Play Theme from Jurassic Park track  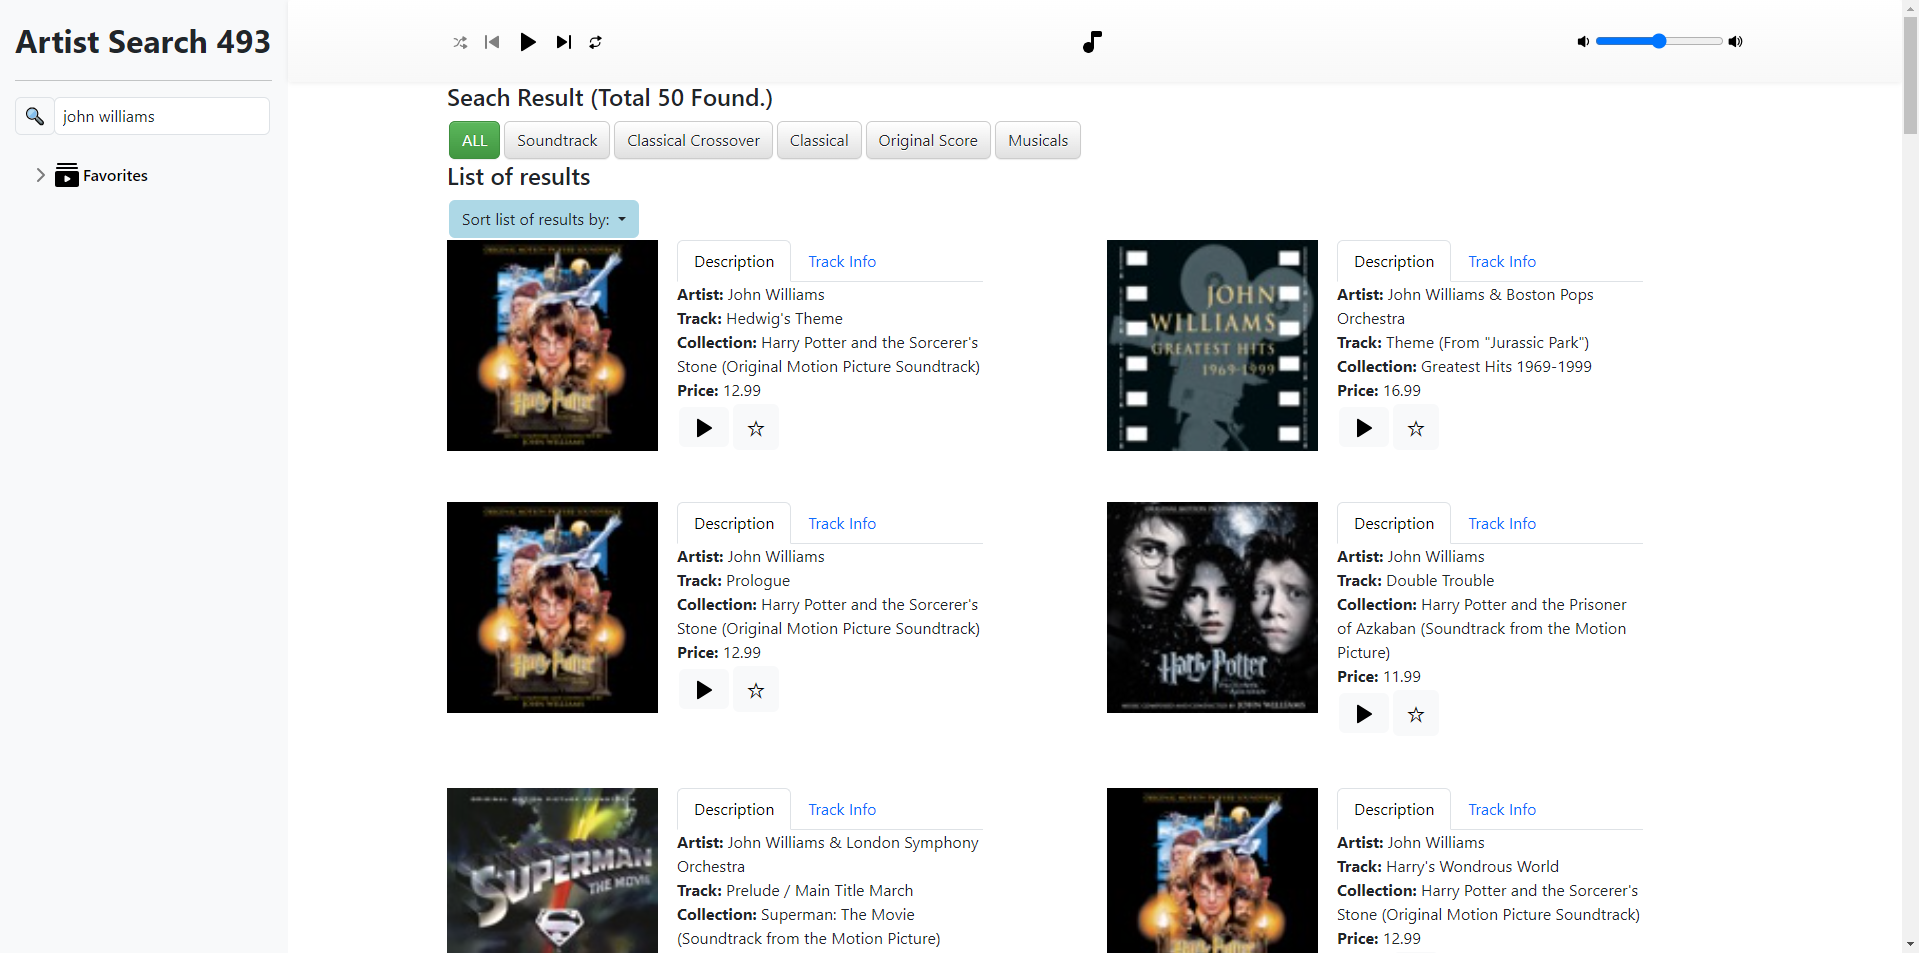(1364, 428)
